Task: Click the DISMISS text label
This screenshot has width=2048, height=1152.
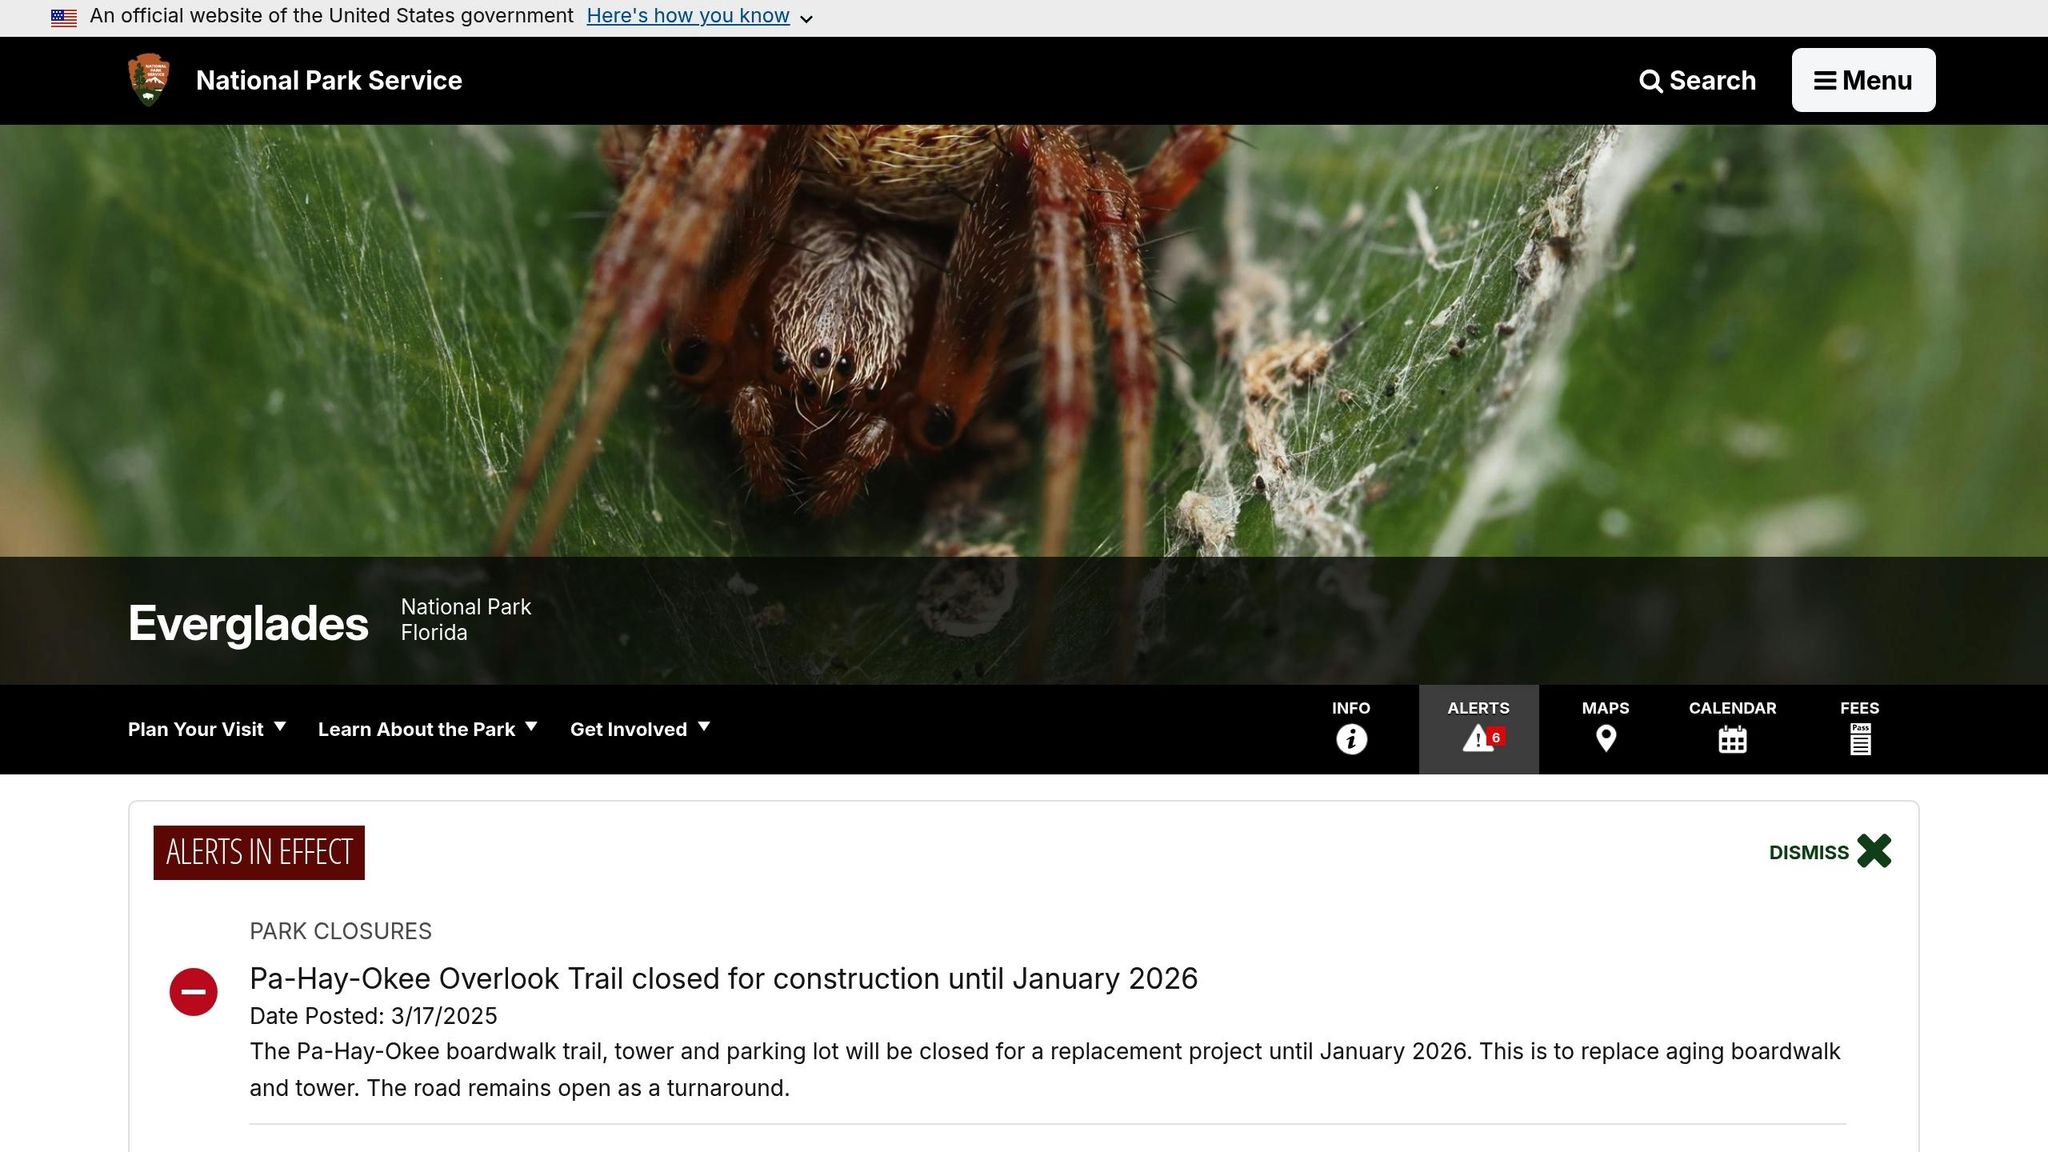Action: click(1808, 853)
